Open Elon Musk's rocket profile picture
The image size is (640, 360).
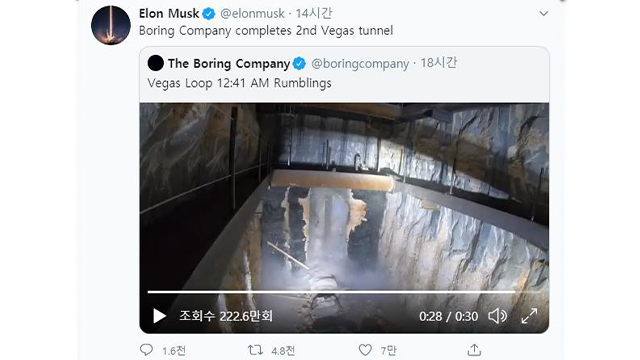click(111, 25)
